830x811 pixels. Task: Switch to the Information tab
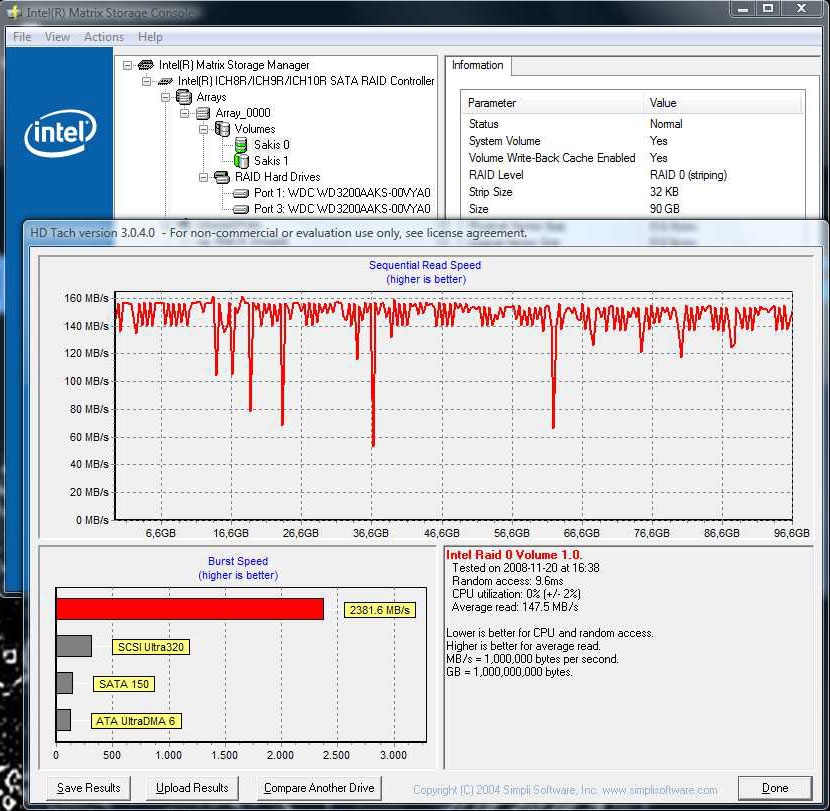477,65
